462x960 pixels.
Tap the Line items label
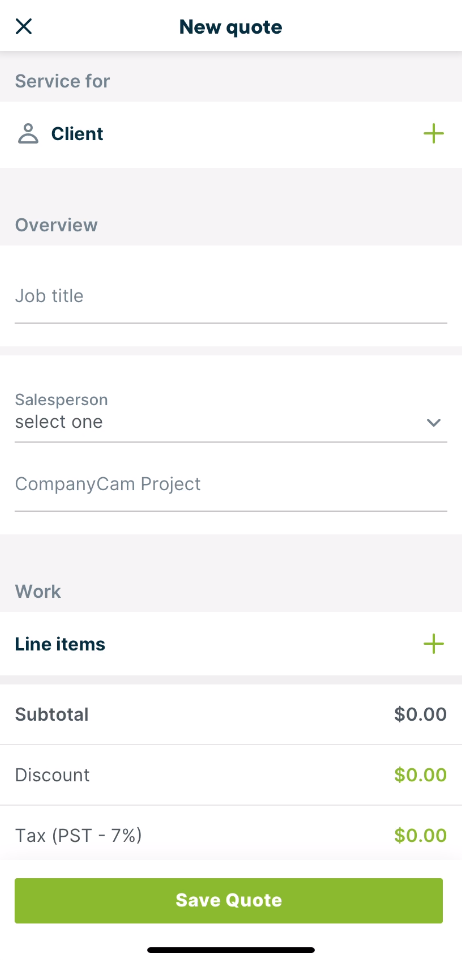pyautogui.click(x=60, y=644)
